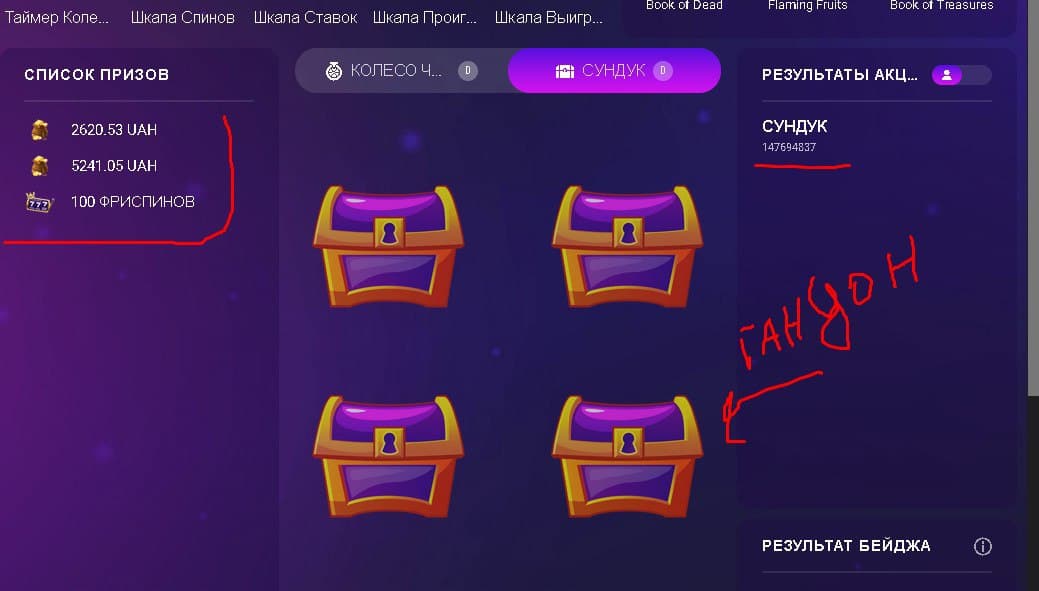The image size is (1039, 591).
Task: Click the 777 slot icon for 100 Фриспинов
Action: point(38,202)
